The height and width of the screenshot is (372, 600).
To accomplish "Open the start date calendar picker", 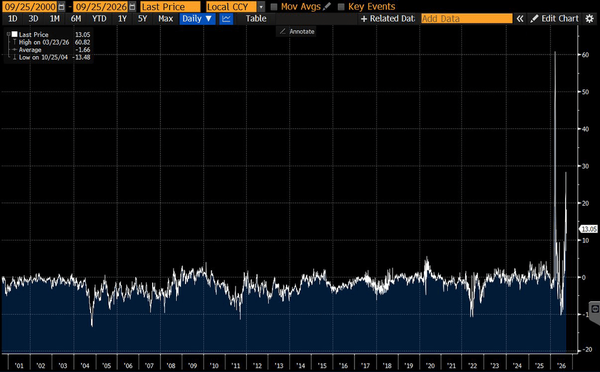I will pyautogui.click(x=61, y=7).
